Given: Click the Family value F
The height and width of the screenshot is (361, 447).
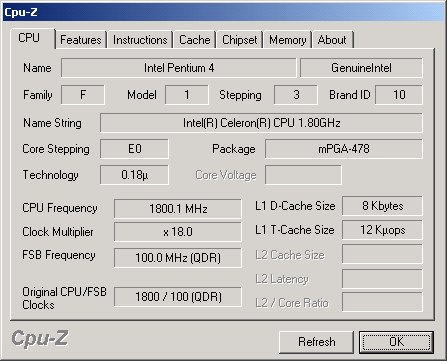Looking at the screenshot, I should click(83, 95).
